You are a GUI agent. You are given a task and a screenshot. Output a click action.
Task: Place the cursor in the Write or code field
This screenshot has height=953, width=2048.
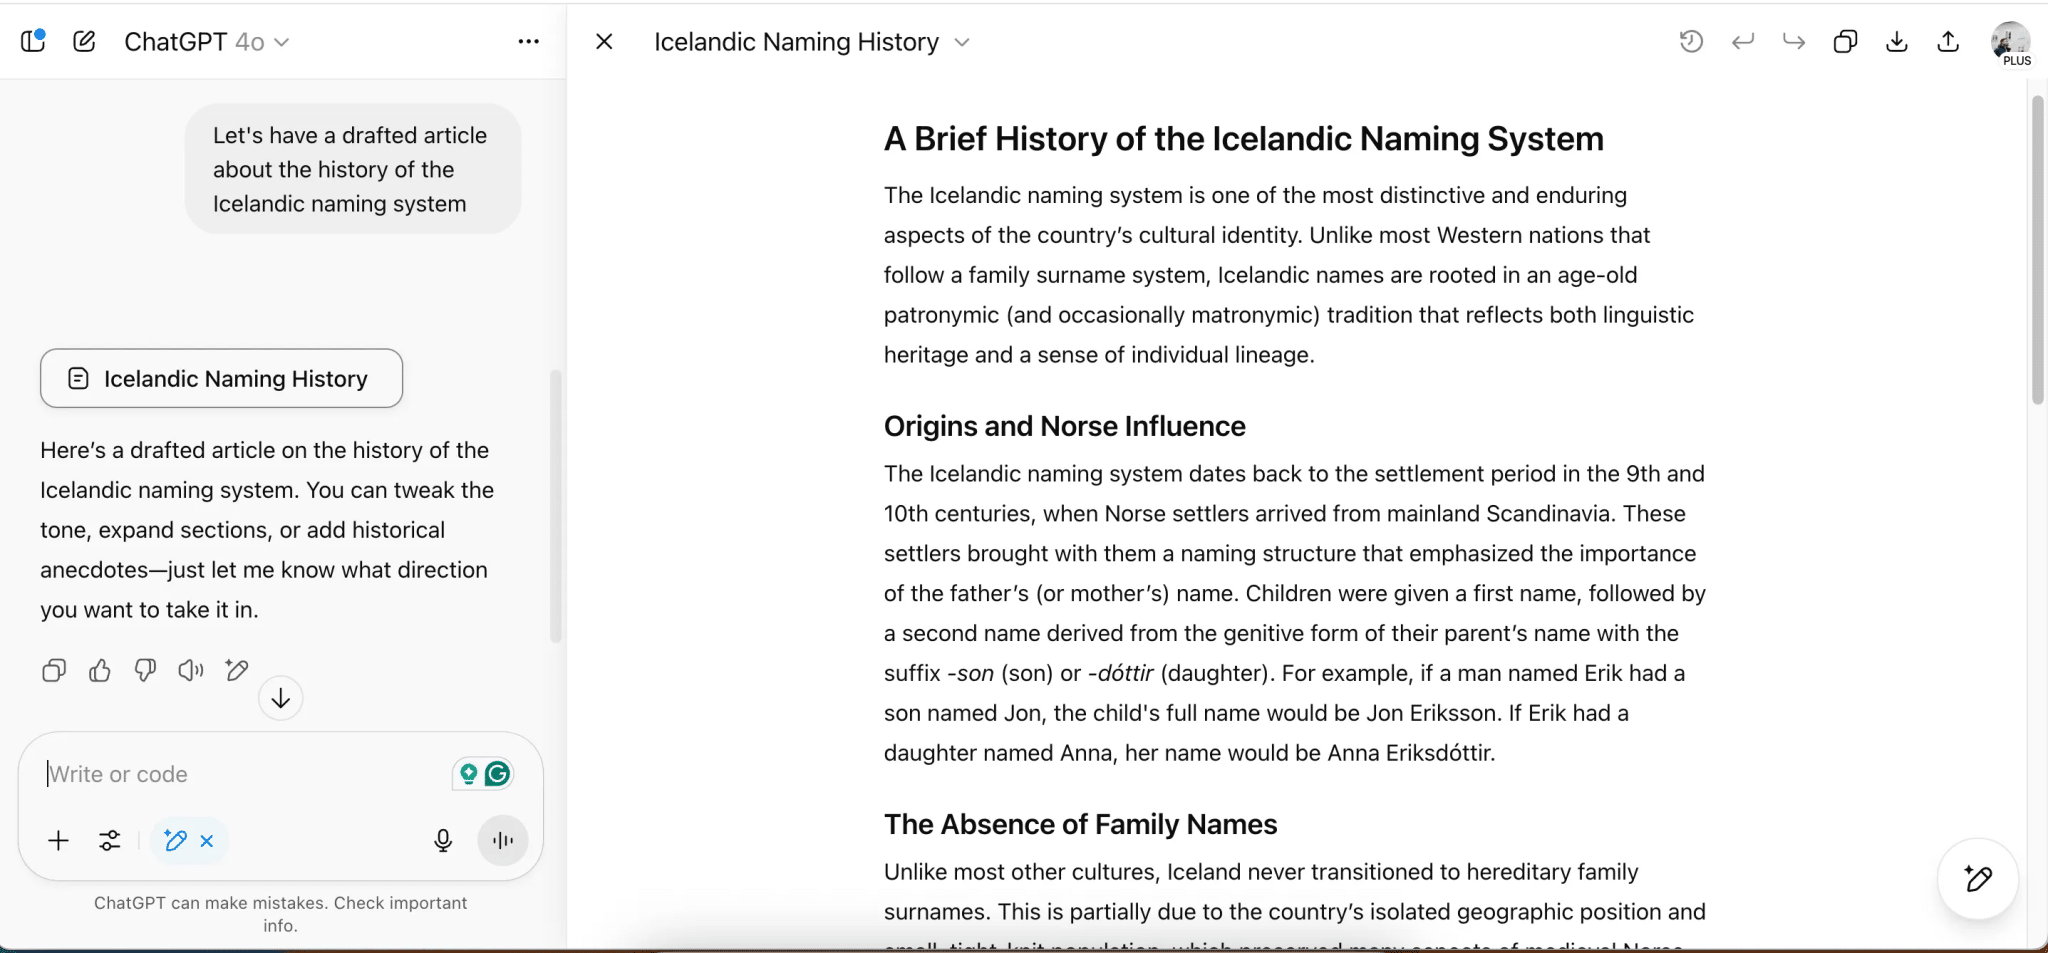tap(250, 773)
